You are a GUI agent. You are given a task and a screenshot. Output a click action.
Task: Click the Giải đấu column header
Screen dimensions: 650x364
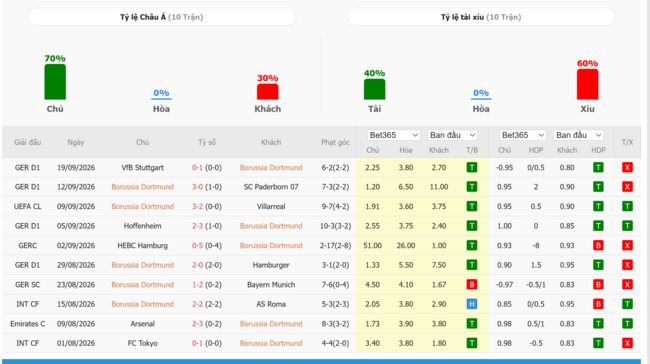(x=27, y=142)
